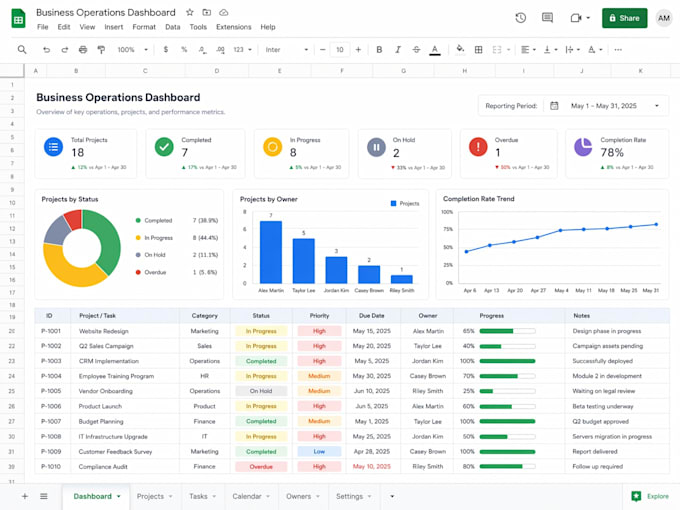Screen dimensions: 680x510
Task: Open text rotation dropdown
Action: (x=595, y=49)
